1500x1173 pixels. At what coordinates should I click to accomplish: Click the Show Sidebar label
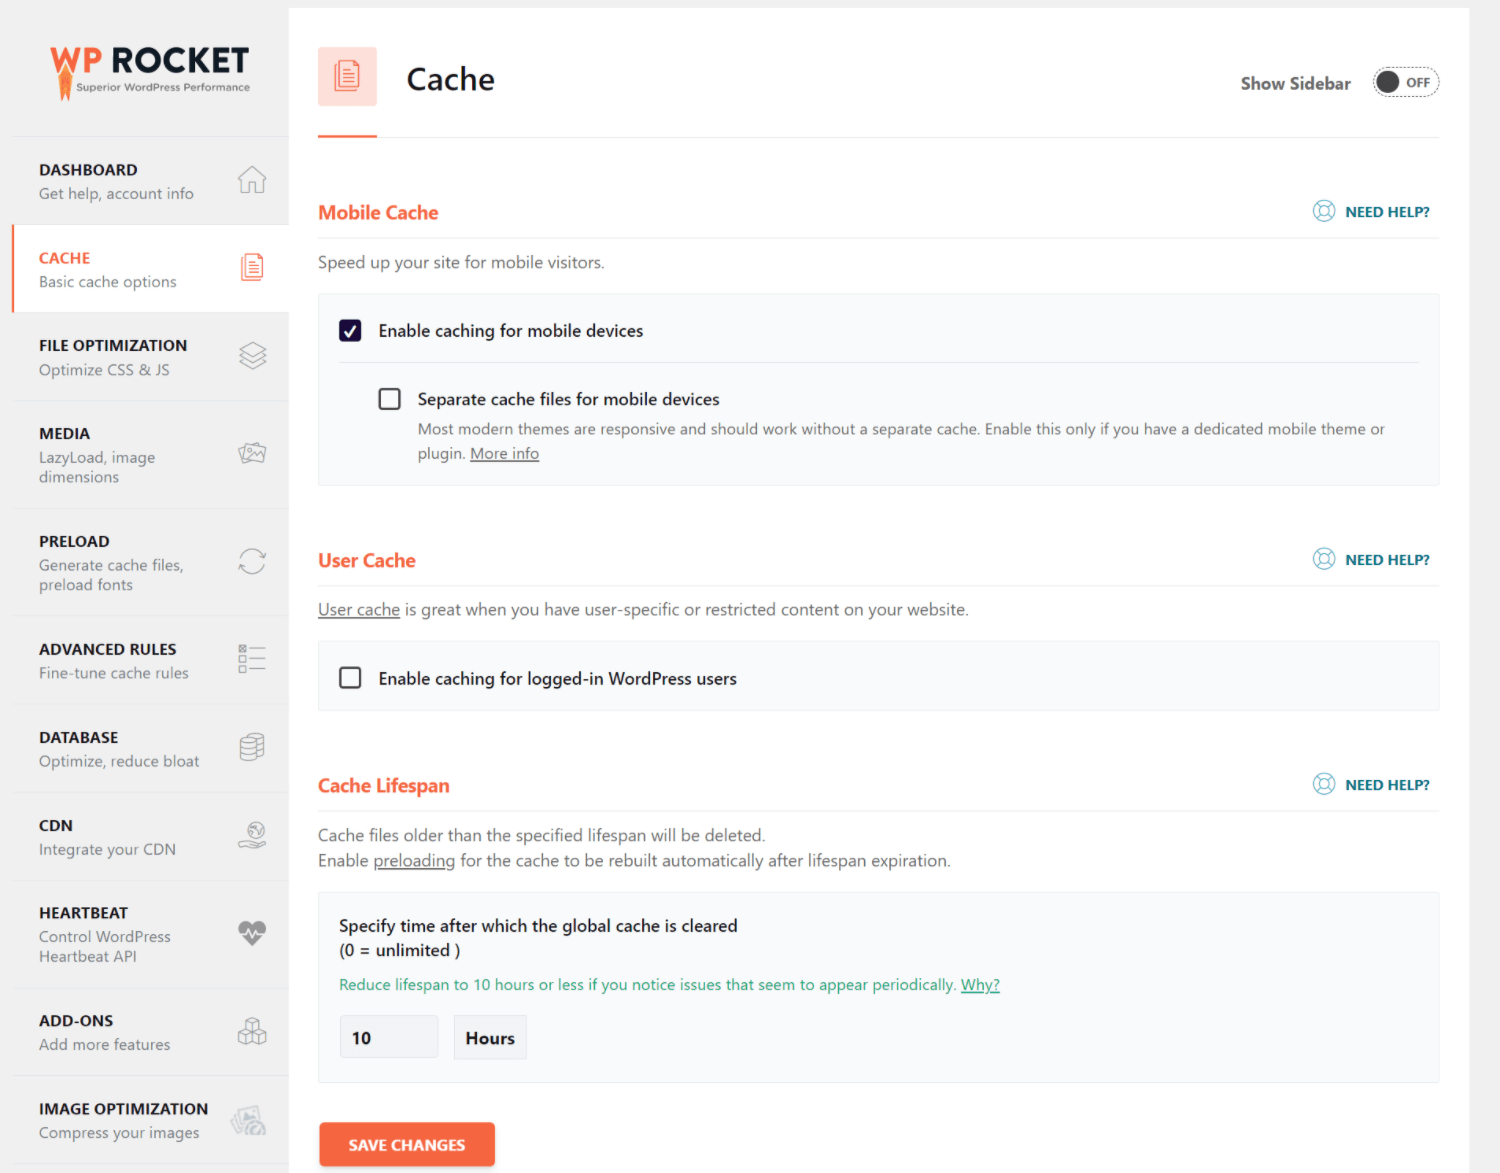point(1295,83)
